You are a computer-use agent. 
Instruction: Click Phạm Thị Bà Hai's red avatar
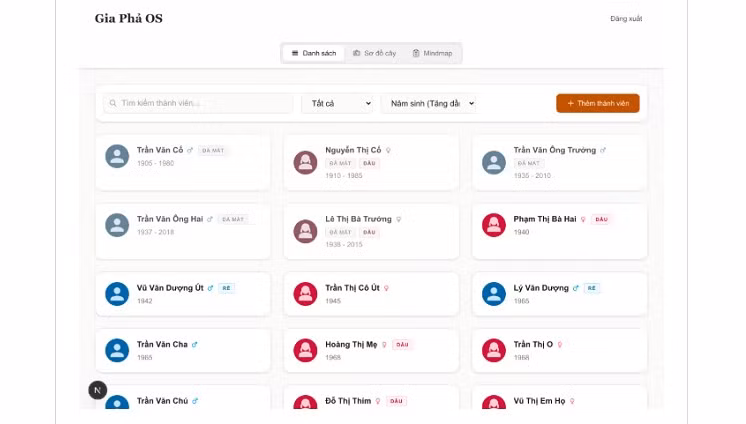[x=493, y=225]
